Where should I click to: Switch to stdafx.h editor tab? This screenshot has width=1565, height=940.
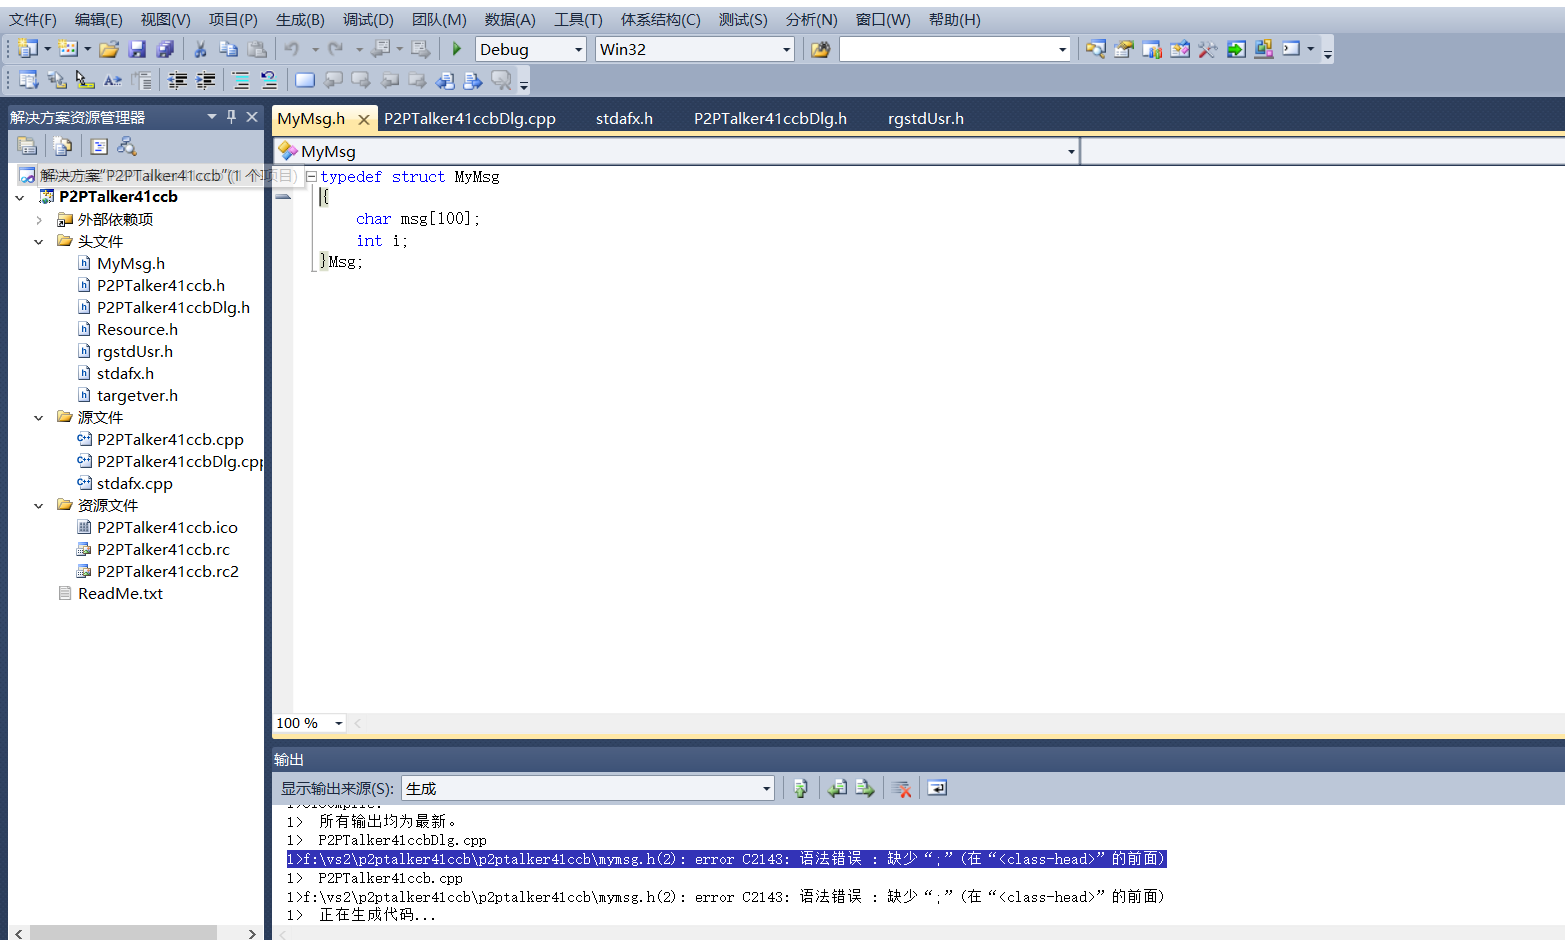624,119
